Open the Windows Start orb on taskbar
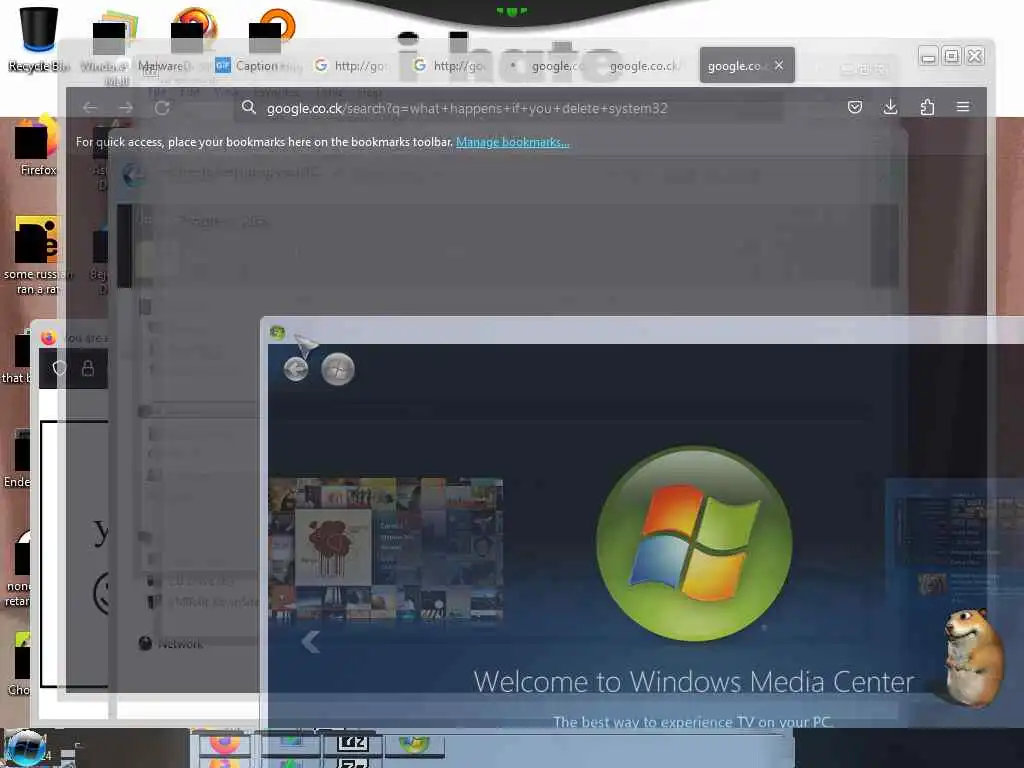This screenshot has width=1024, height=768. click(x=26, y=748)
